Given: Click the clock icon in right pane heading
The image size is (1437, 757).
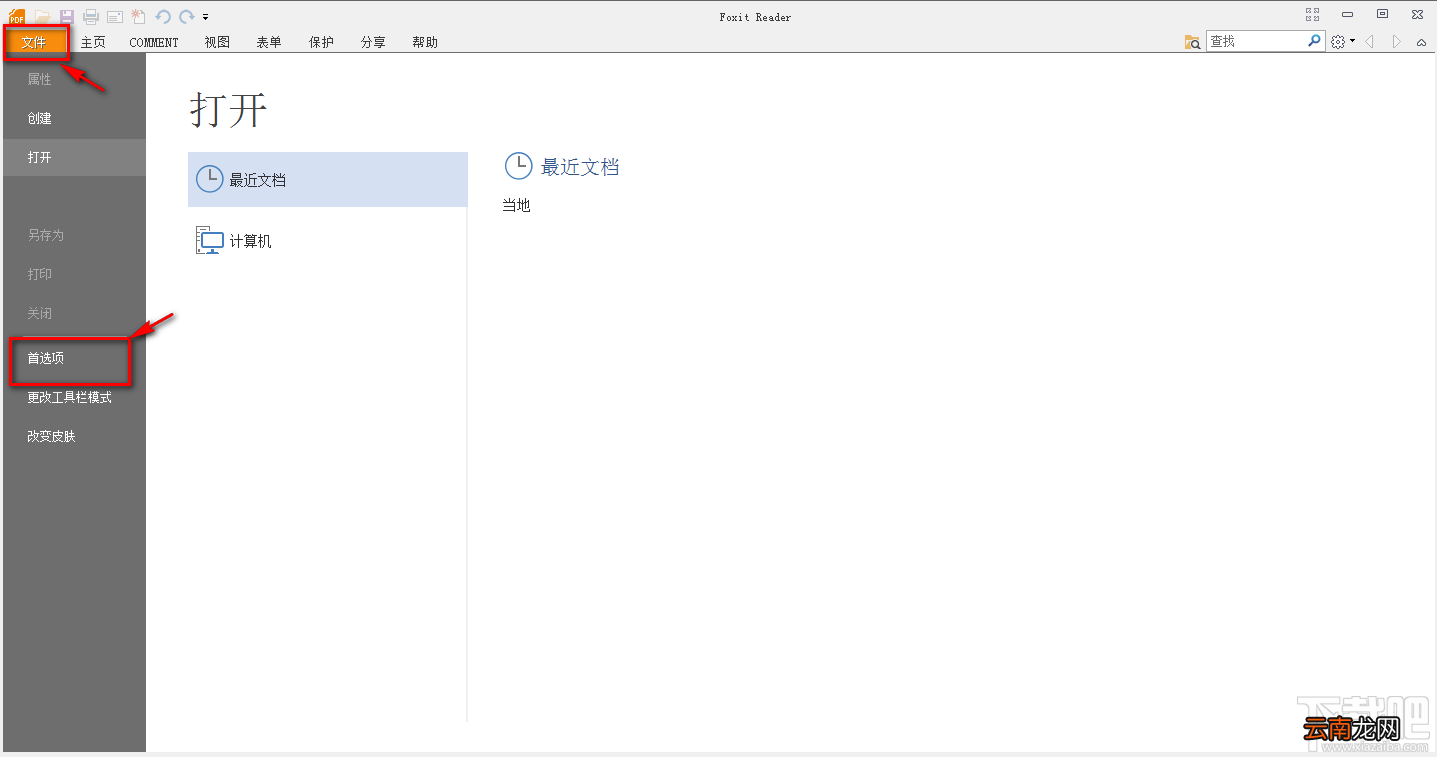Looking at the screenshot, I should tap(518, 166).
